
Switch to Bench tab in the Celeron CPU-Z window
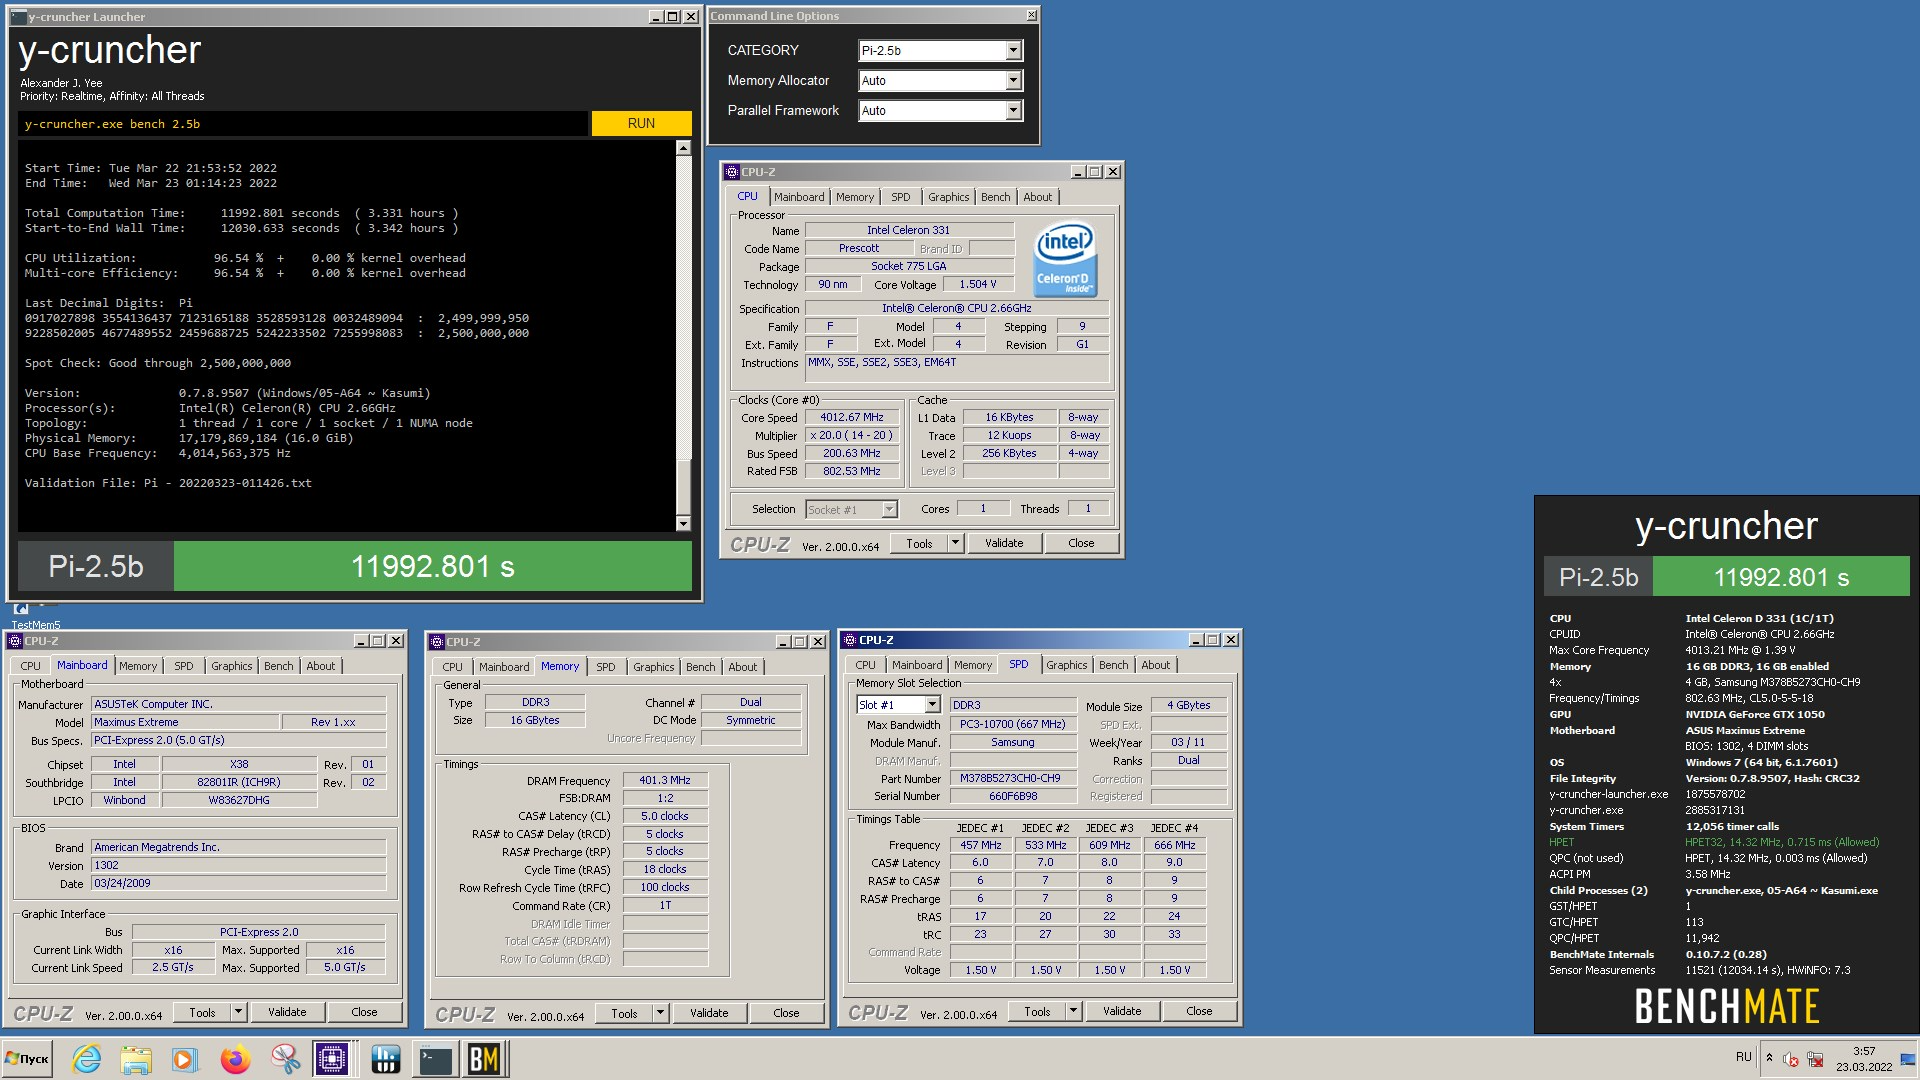995,197
